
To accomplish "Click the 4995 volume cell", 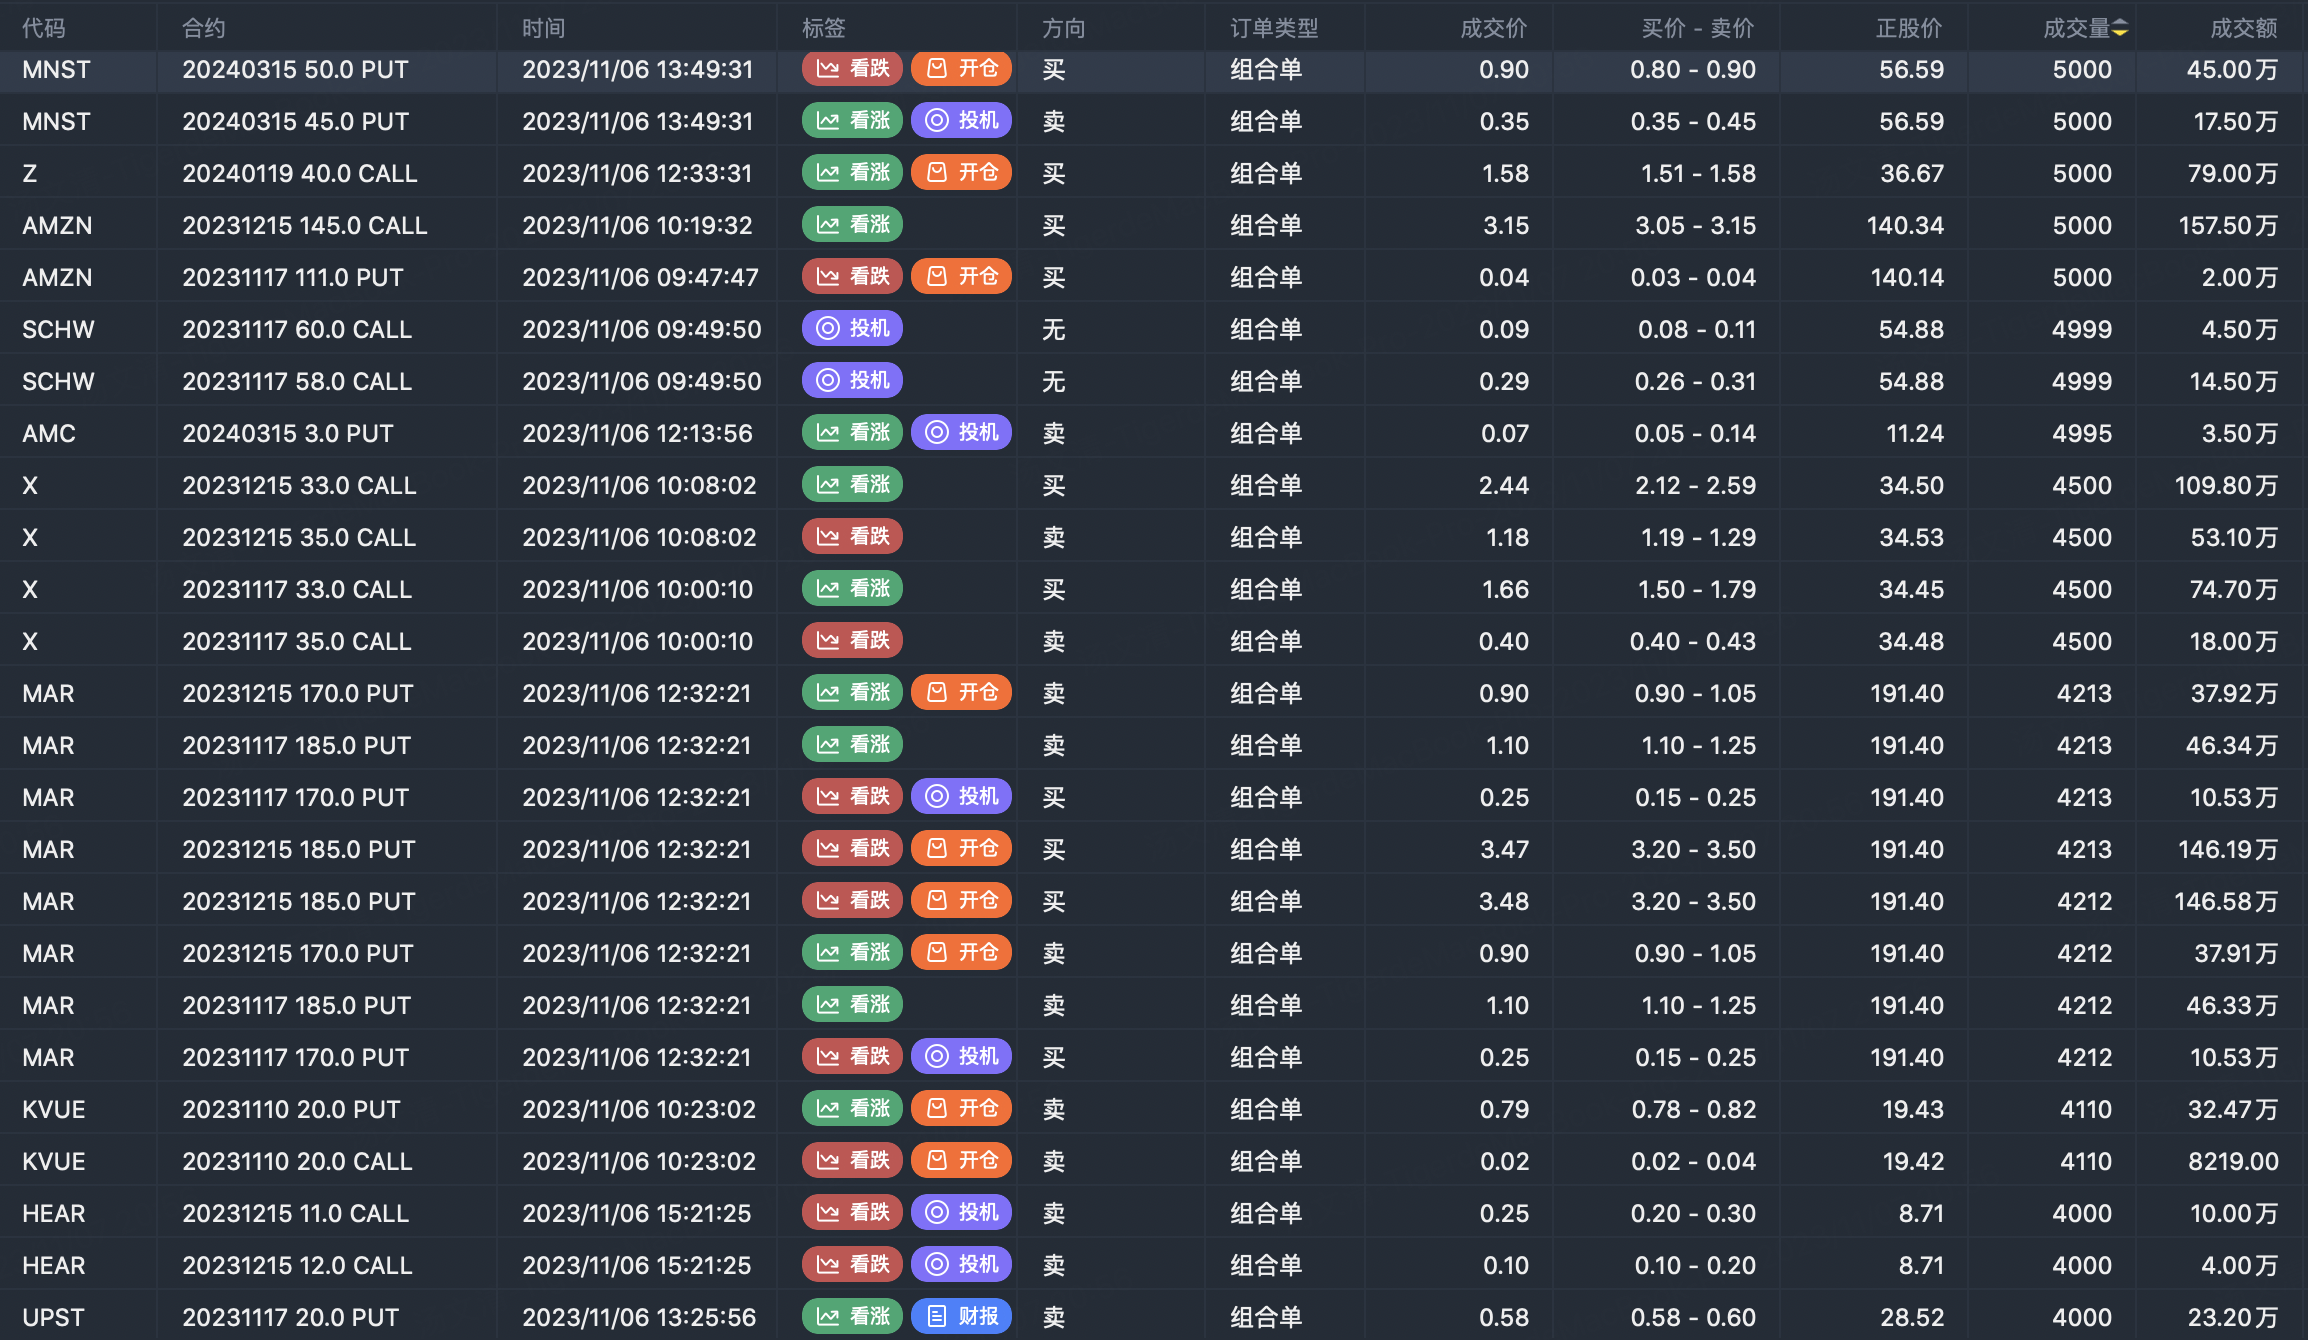I will (2082, 433).
